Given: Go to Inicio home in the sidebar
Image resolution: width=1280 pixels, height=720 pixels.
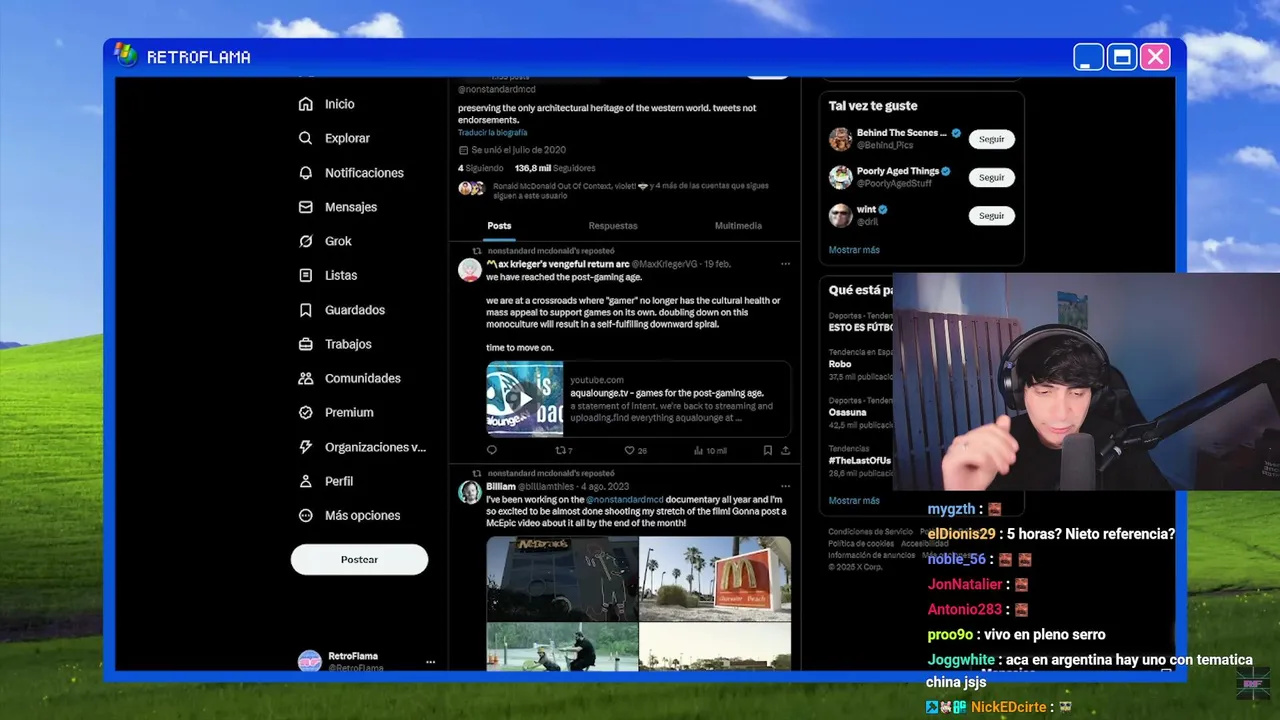Looking at the screenshot, I should tap(326, 104).
